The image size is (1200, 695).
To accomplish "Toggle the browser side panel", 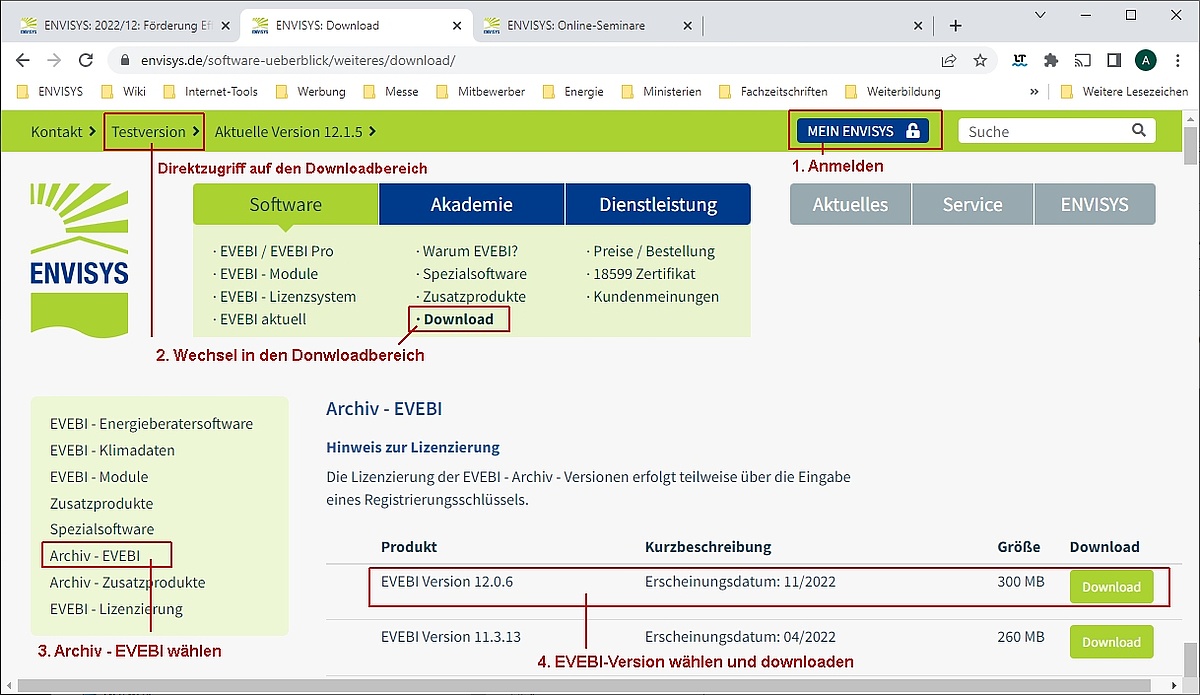I will point(1114,60).
